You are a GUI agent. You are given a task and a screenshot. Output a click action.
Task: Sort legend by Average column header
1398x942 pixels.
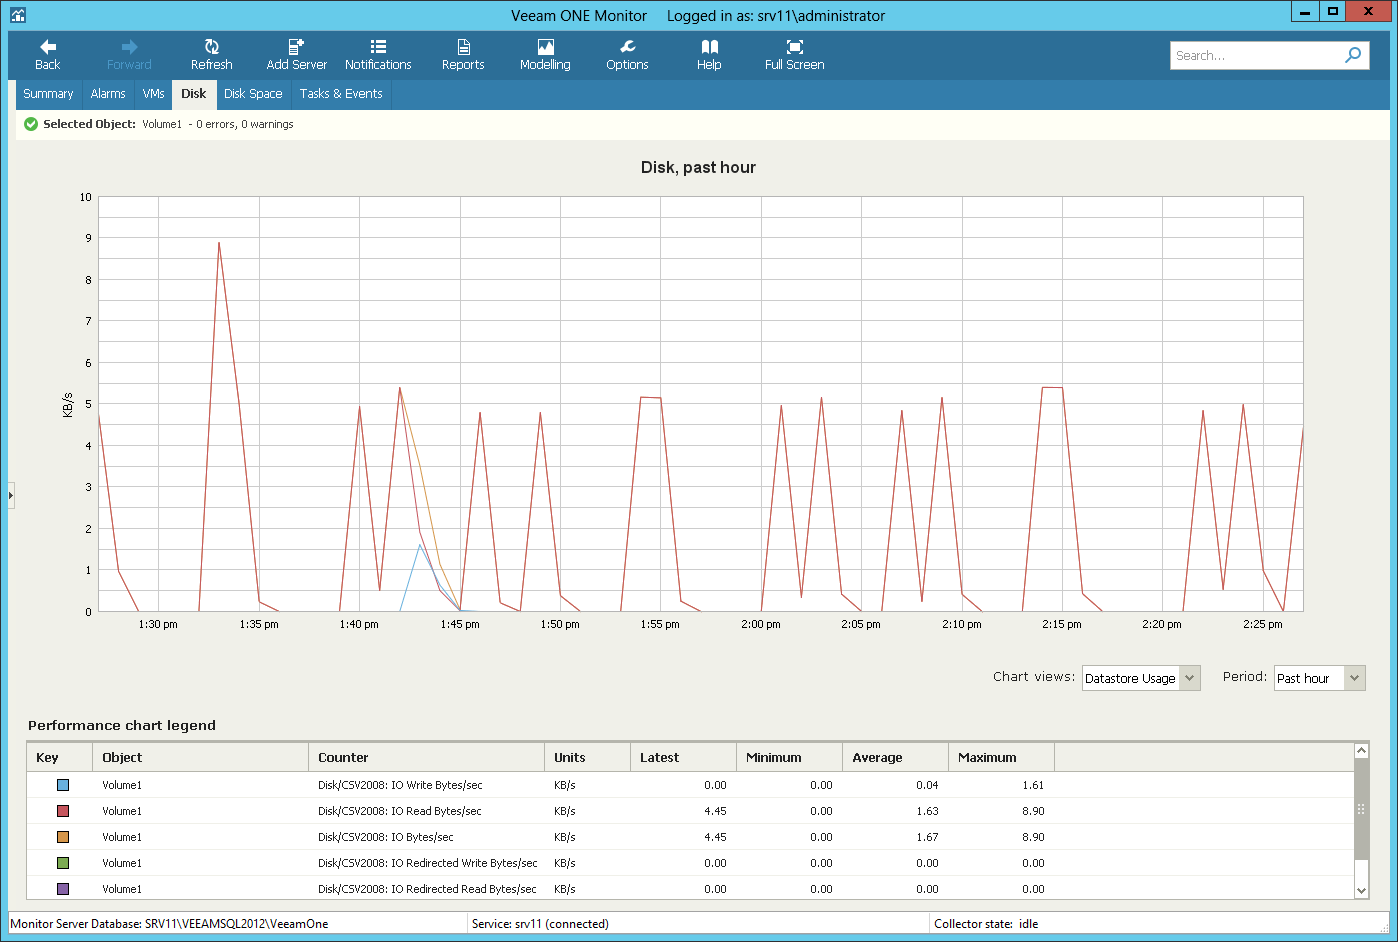pos(895,757)
